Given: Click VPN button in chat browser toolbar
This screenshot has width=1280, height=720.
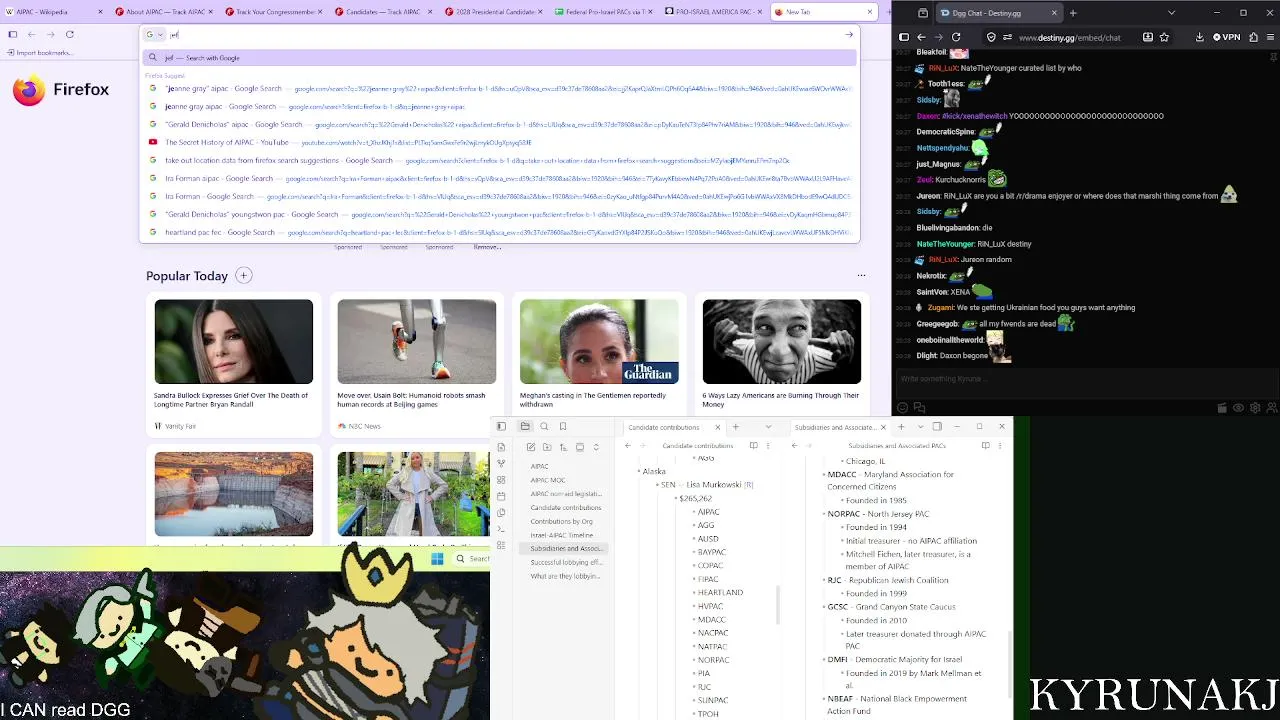Looking at the screenshot, I should point(1226,37).
